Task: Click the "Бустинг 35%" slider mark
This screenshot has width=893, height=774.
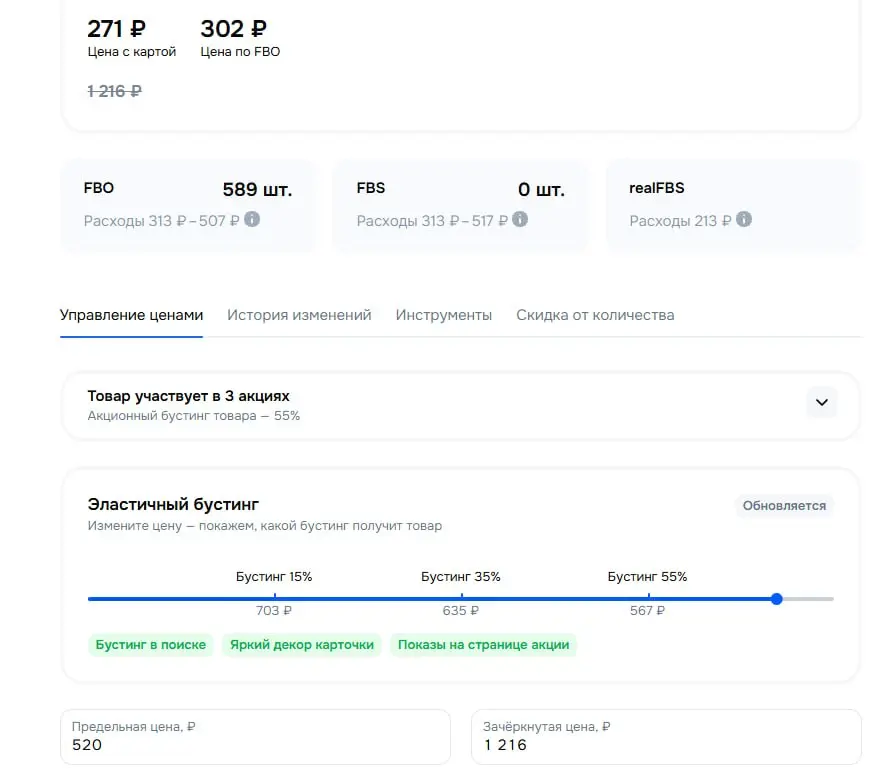Action: tap(461, 577)
